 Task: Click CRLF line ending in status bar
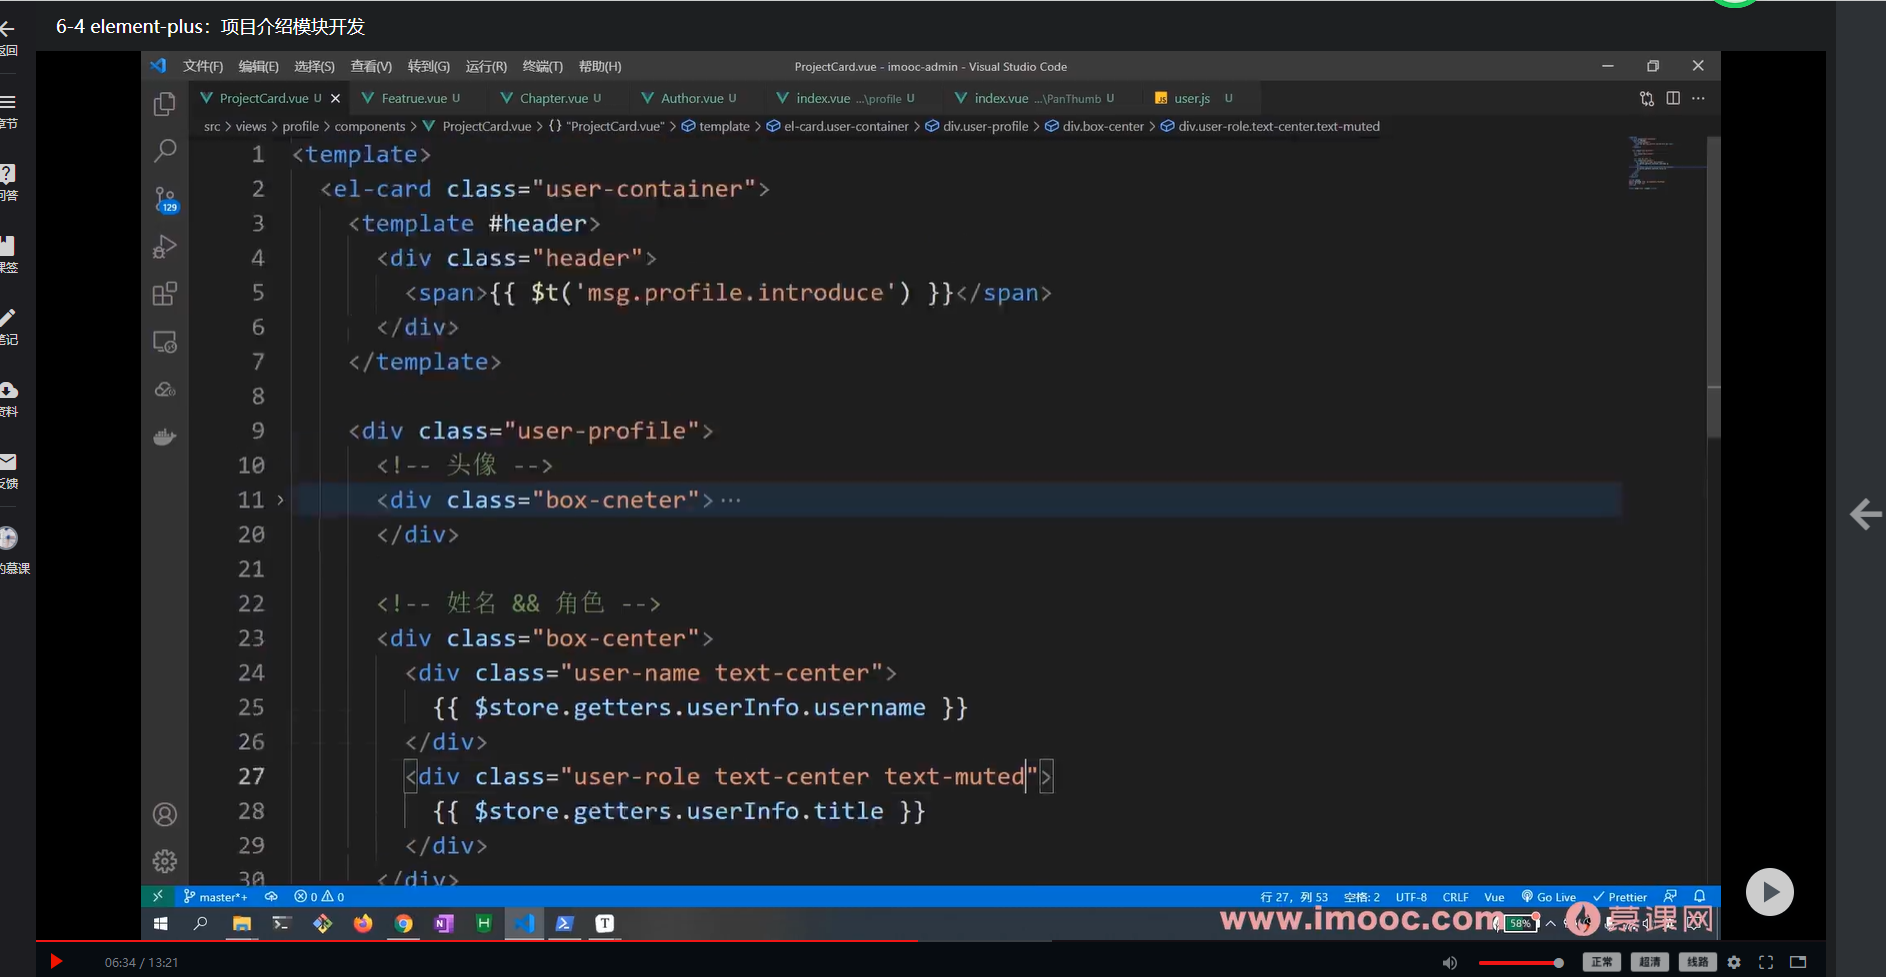1455,896
